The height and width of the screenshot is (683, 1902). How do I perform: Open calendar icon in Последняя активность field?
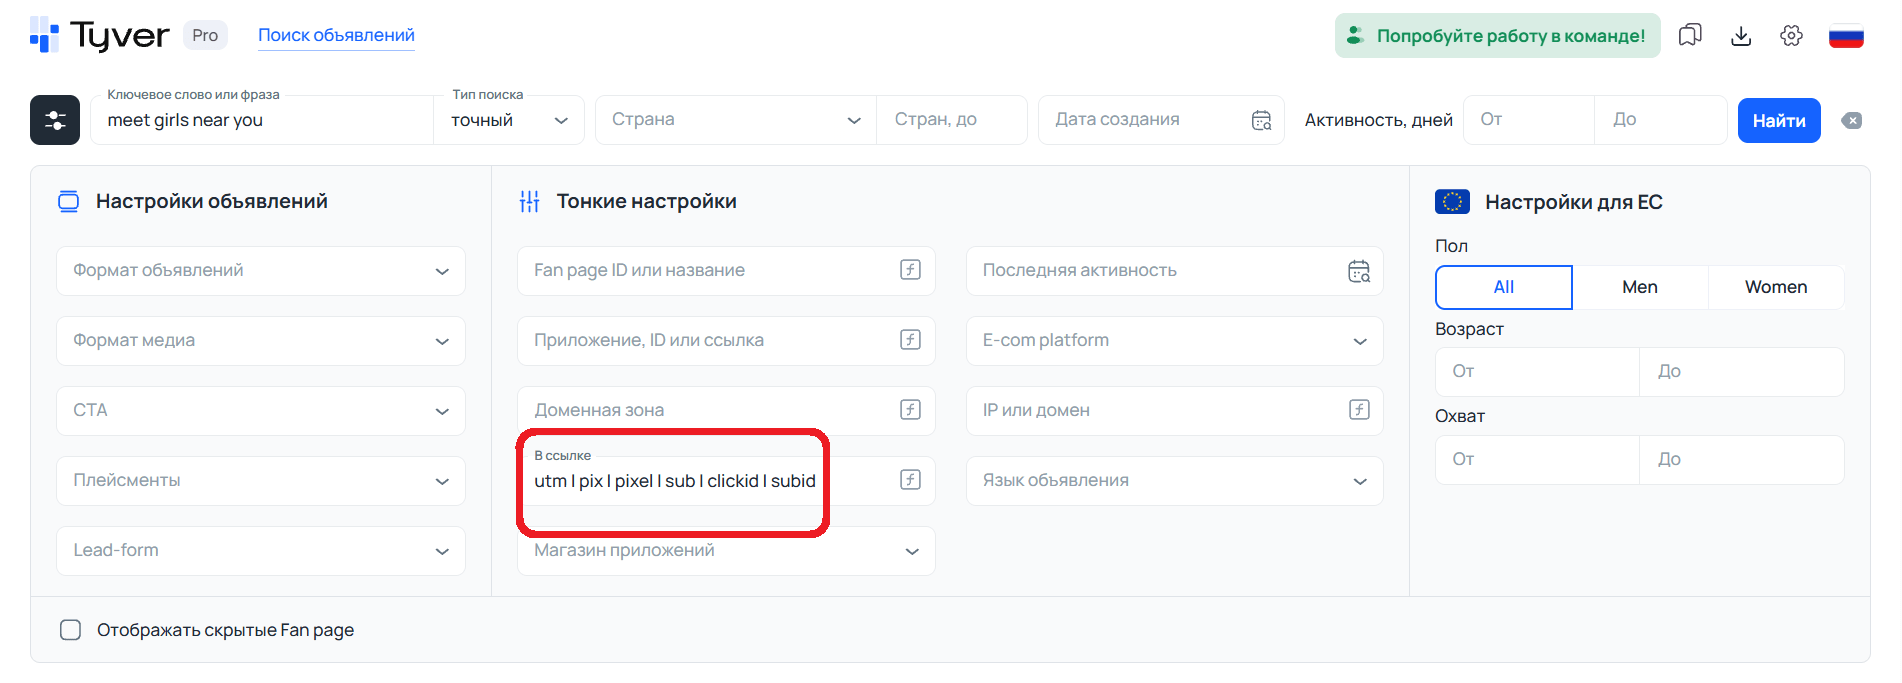[1359, 271]
